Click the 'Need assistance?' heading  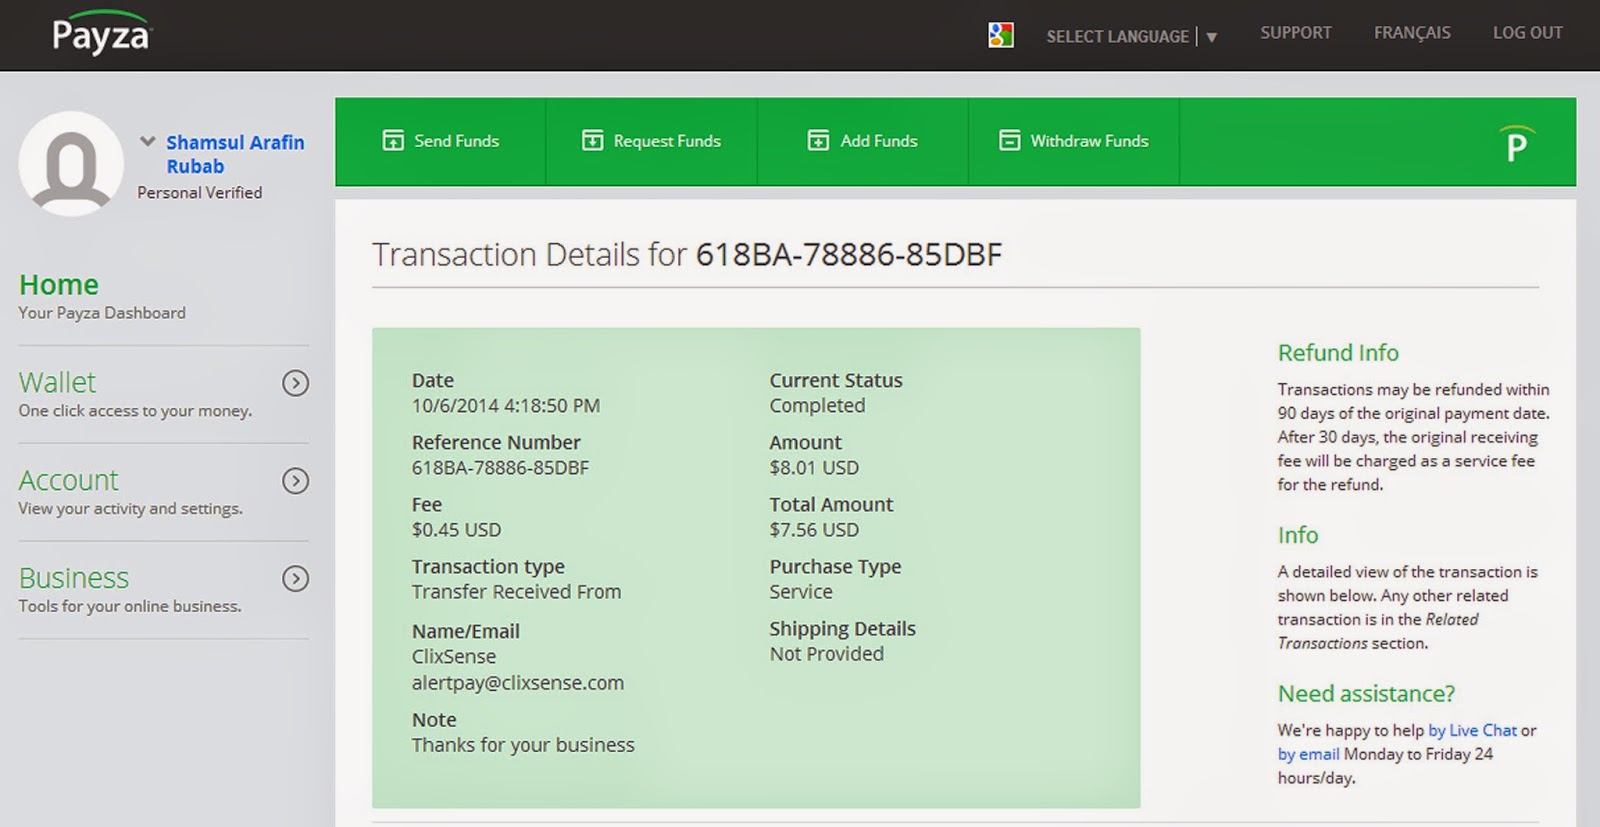click(1366, 694)
